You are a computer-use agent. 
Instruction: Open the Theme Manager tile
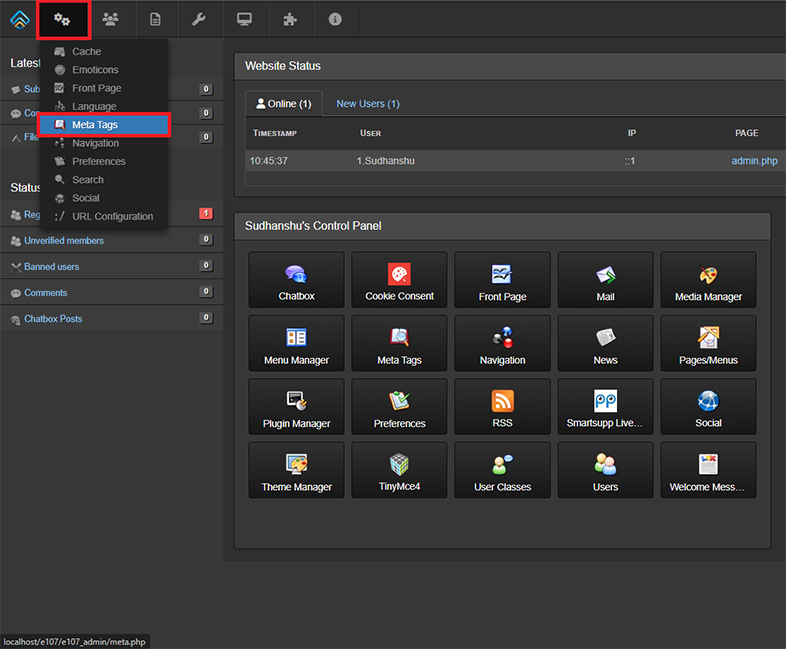[x=296, y=471]
